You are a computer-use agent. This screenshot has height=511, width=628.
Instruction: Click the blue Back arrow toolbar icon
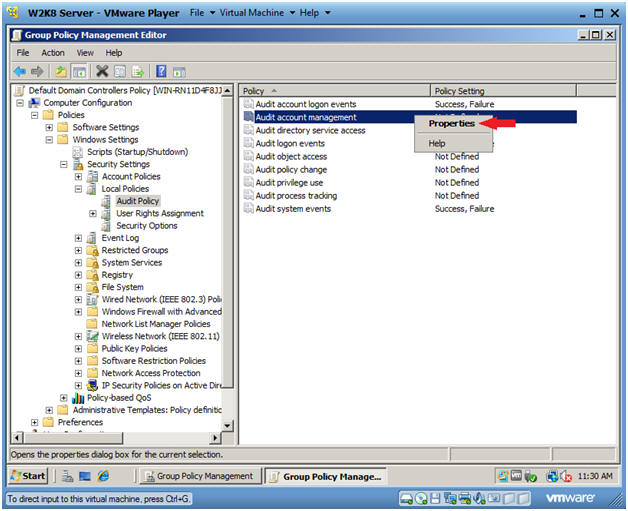point(20,72)
